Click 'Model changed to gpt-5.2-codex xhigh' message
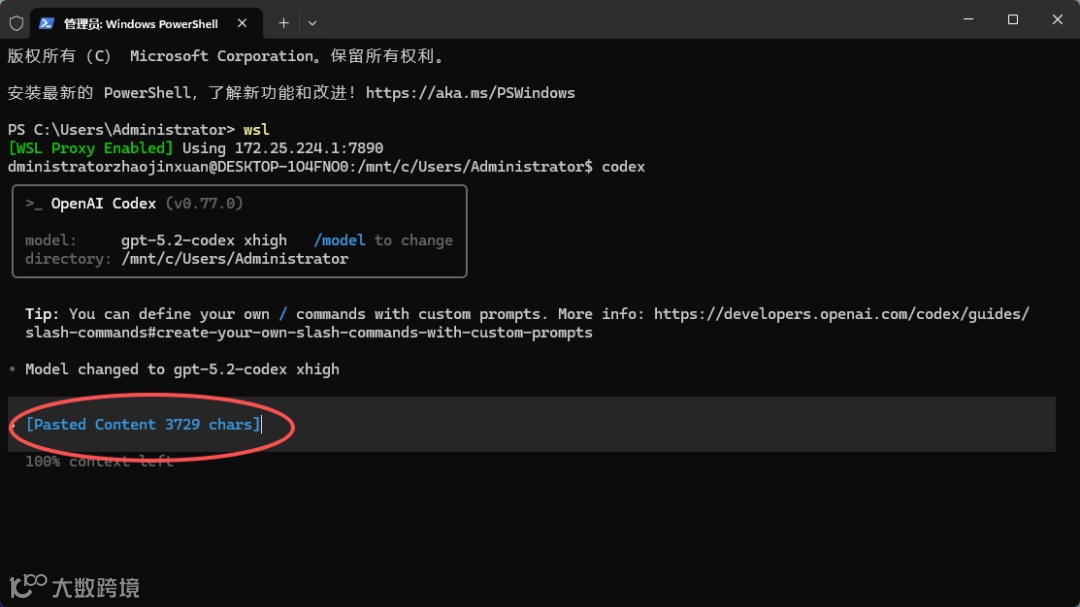 [x=182, y=369]
